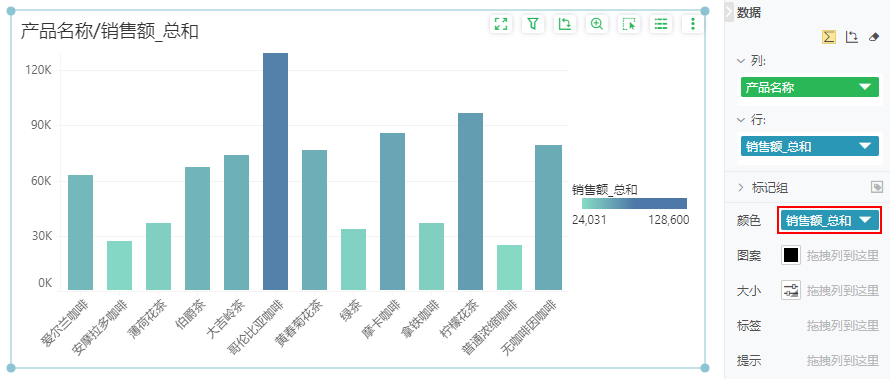Click the eraser clear icon in data panel
The image size is (890, 379).
pyautogui.click(x=874, y=37)
